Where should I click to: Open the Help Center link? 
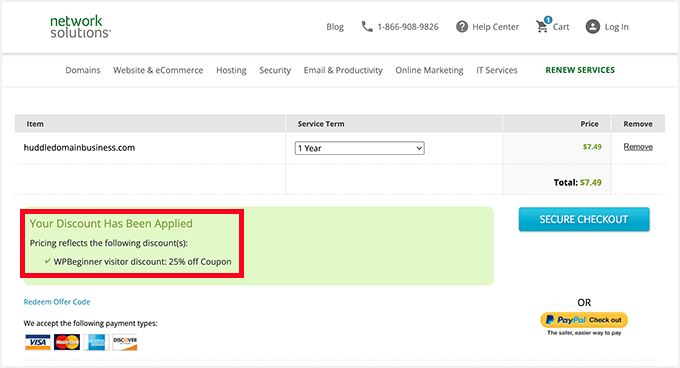tap(495, 27)
